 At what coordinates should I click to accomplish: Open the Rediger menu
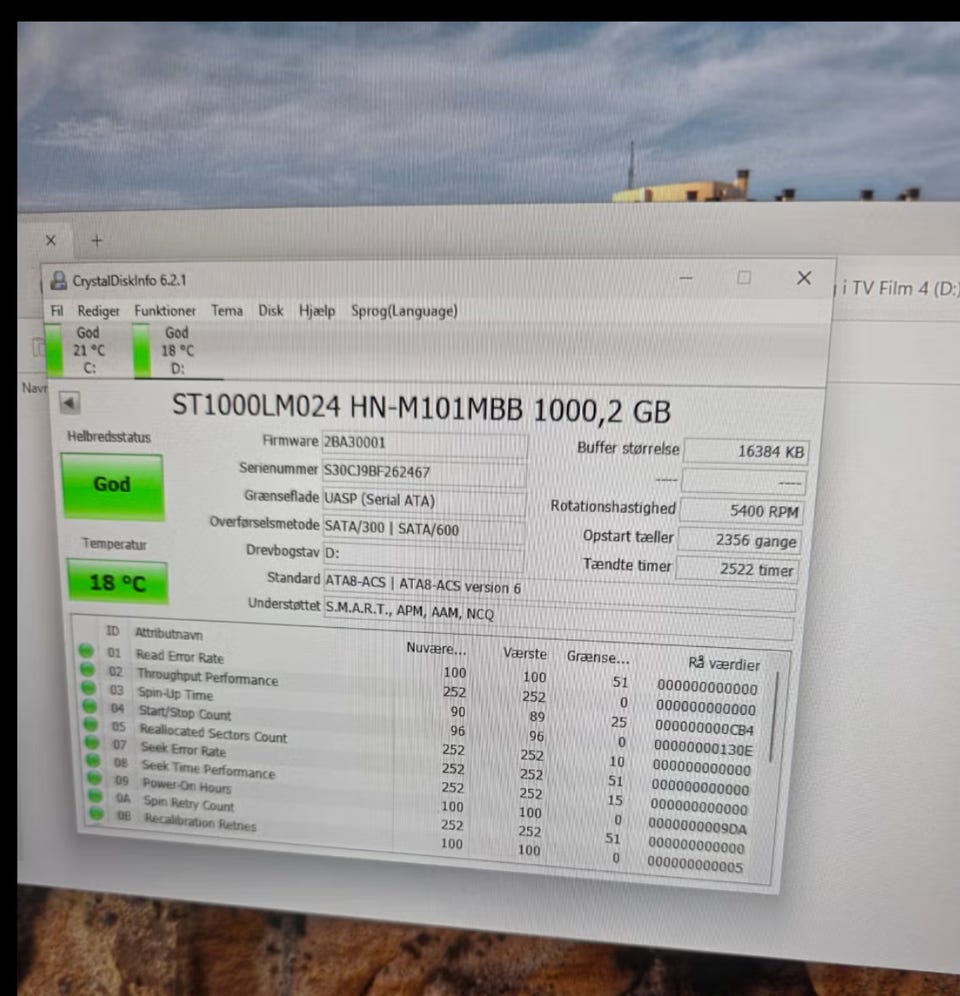click(98, 311)
